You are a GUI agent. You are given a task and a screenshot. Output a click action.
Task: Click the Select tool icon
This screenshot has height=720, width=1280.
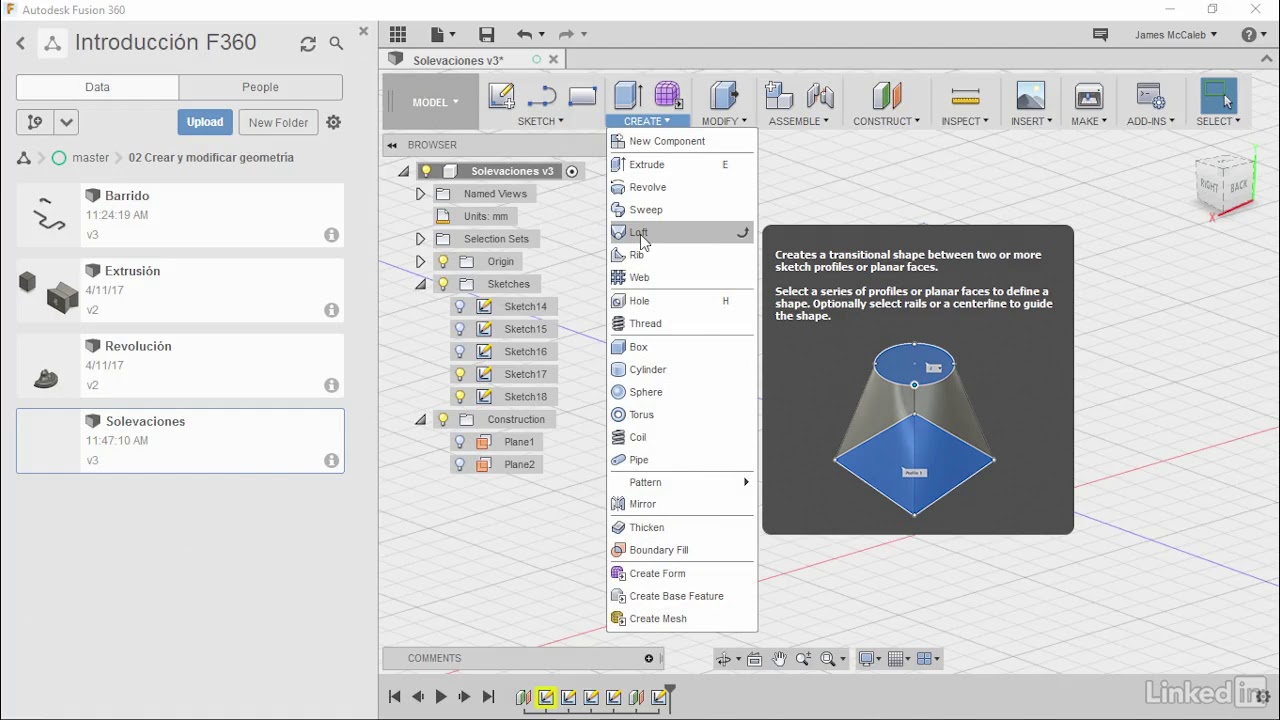point(1218,96)
